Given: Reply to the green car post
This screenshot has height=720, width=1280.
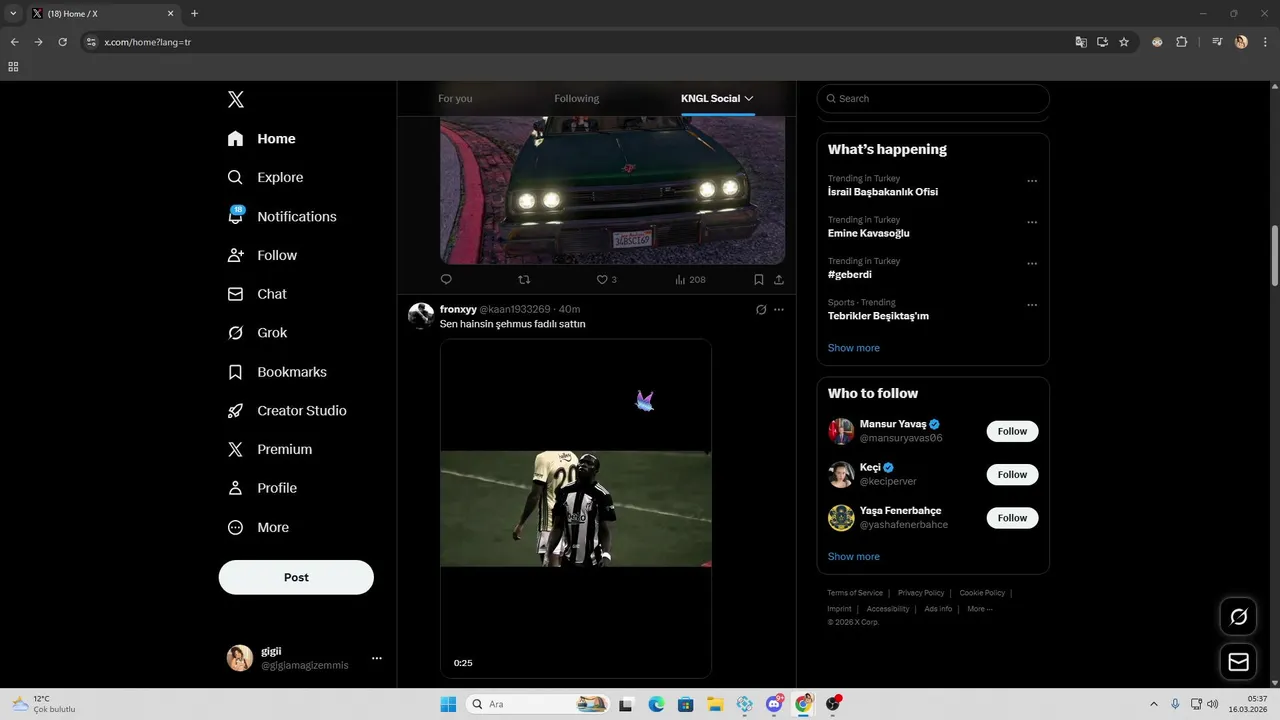Looking at the screenshot, I should click(446, 280).
